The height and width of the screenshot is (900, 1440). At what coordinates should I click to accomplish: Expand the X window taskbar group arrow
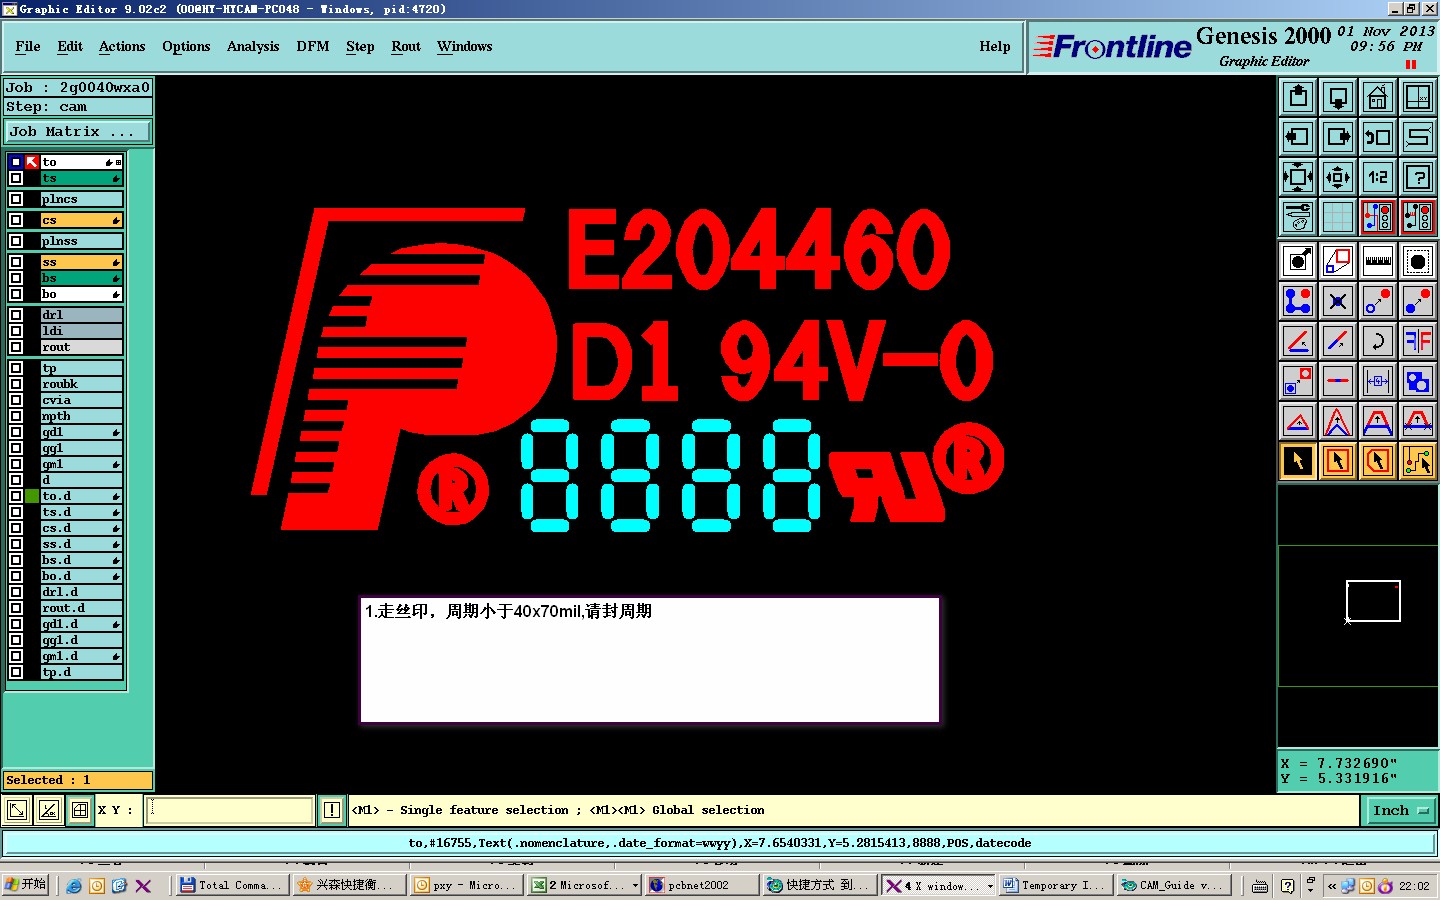990,885
